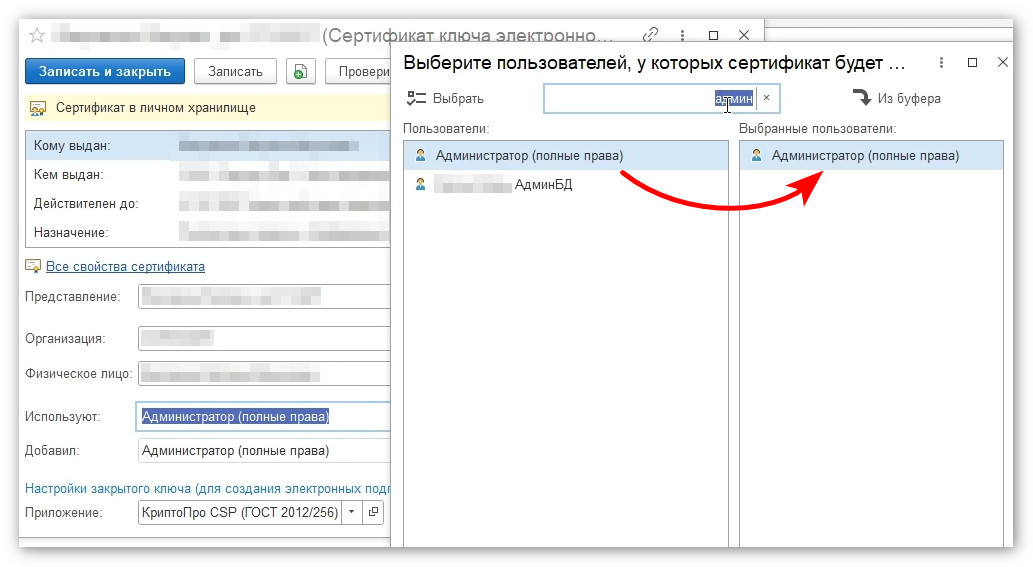Viewport: 1033px width, 567px height.
Task: Copy link to certificate form
Action: pyautogui.click(x=650, y=35)
